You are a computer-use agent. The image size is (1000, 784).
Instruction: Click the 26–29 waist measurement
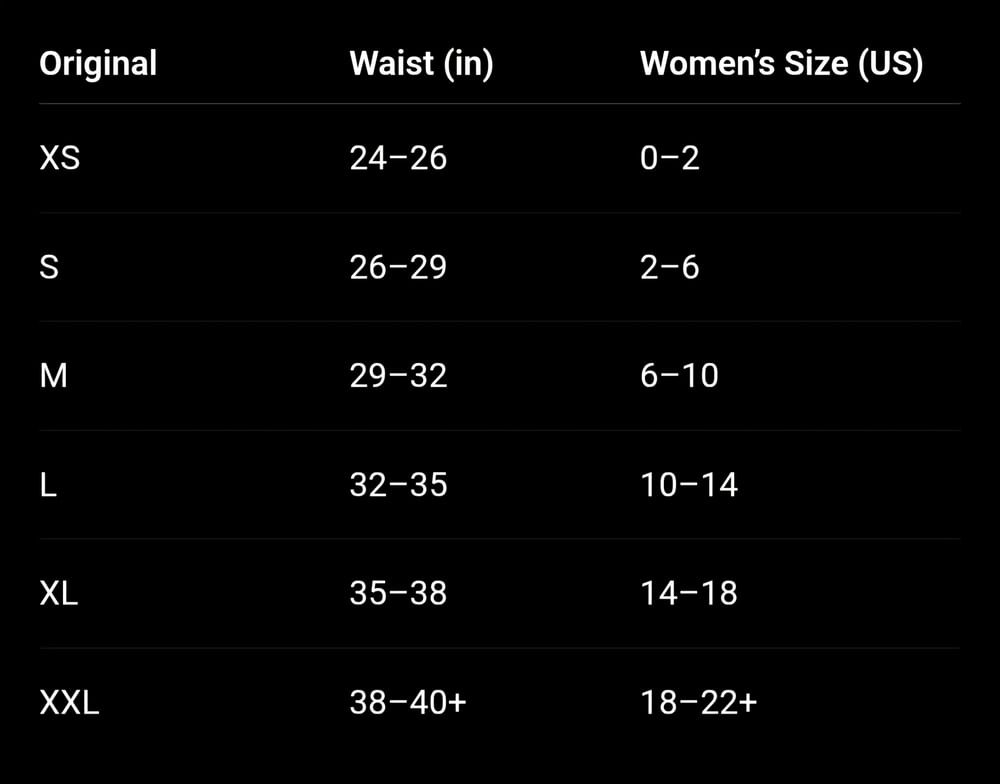398,267
